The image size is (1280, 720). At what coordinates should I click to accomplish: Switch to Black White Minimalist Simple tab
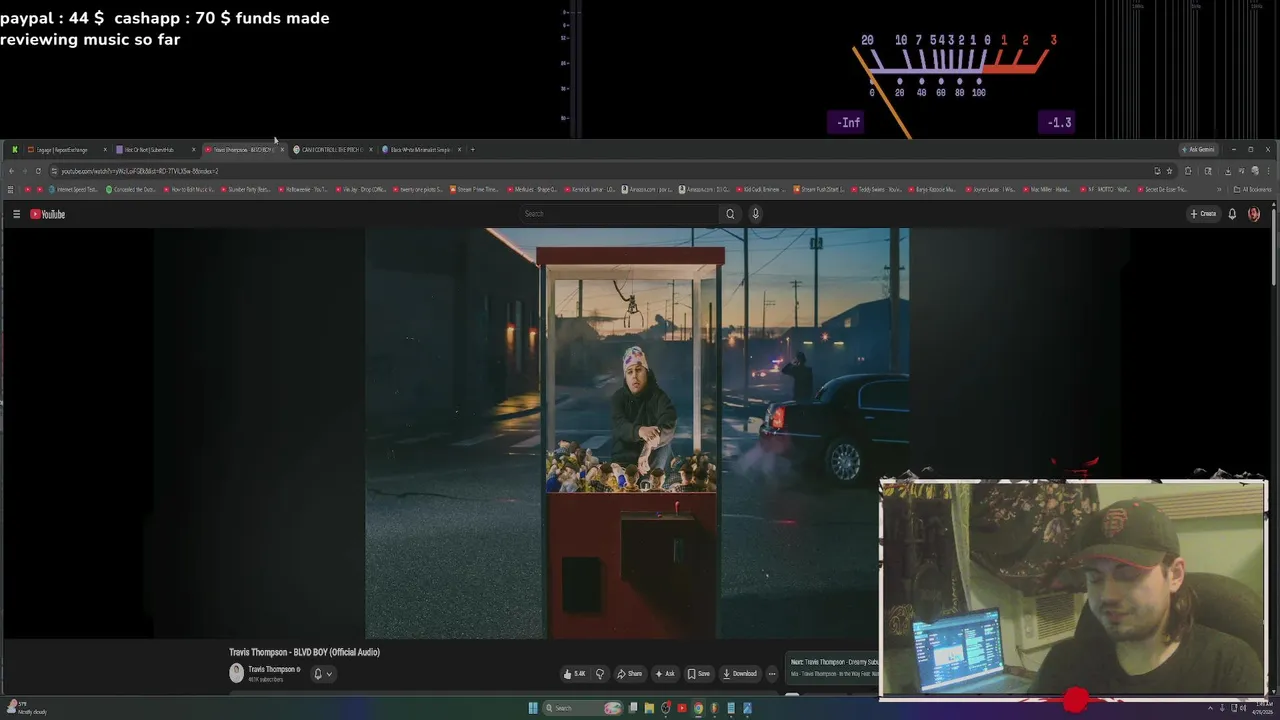(x=420, y=150)
